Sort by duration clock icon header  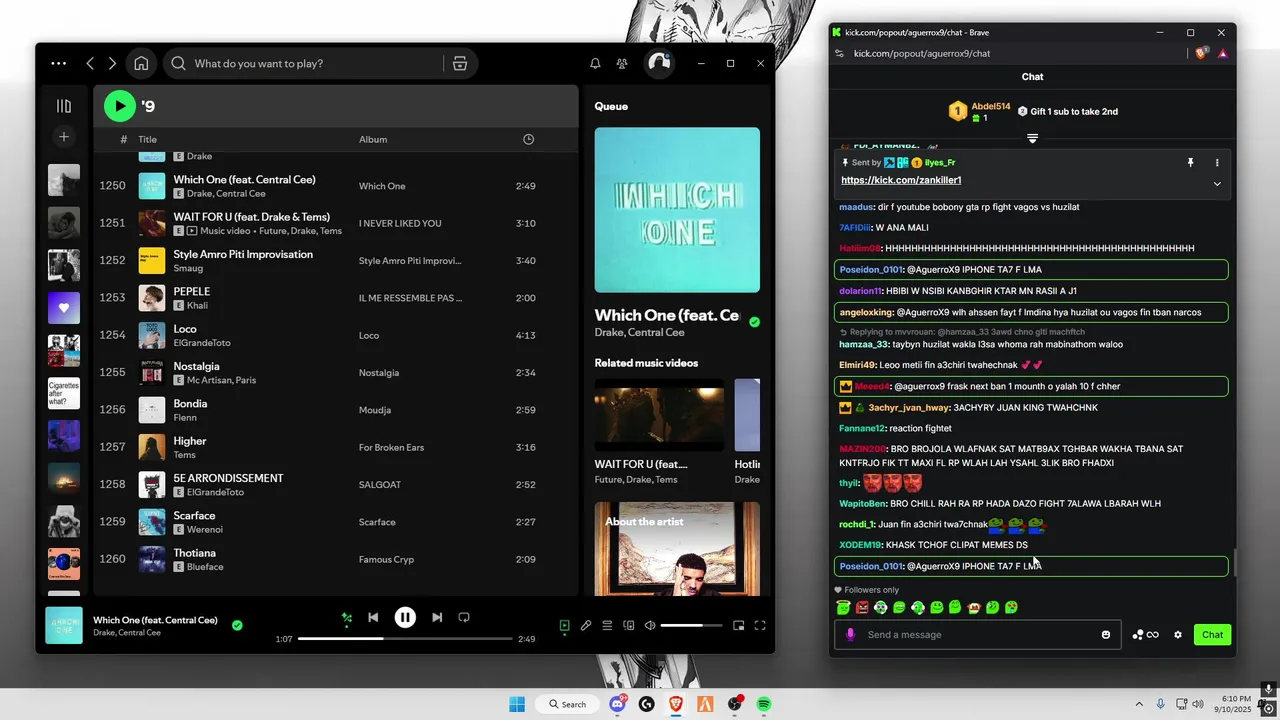(x=529, y=139)
